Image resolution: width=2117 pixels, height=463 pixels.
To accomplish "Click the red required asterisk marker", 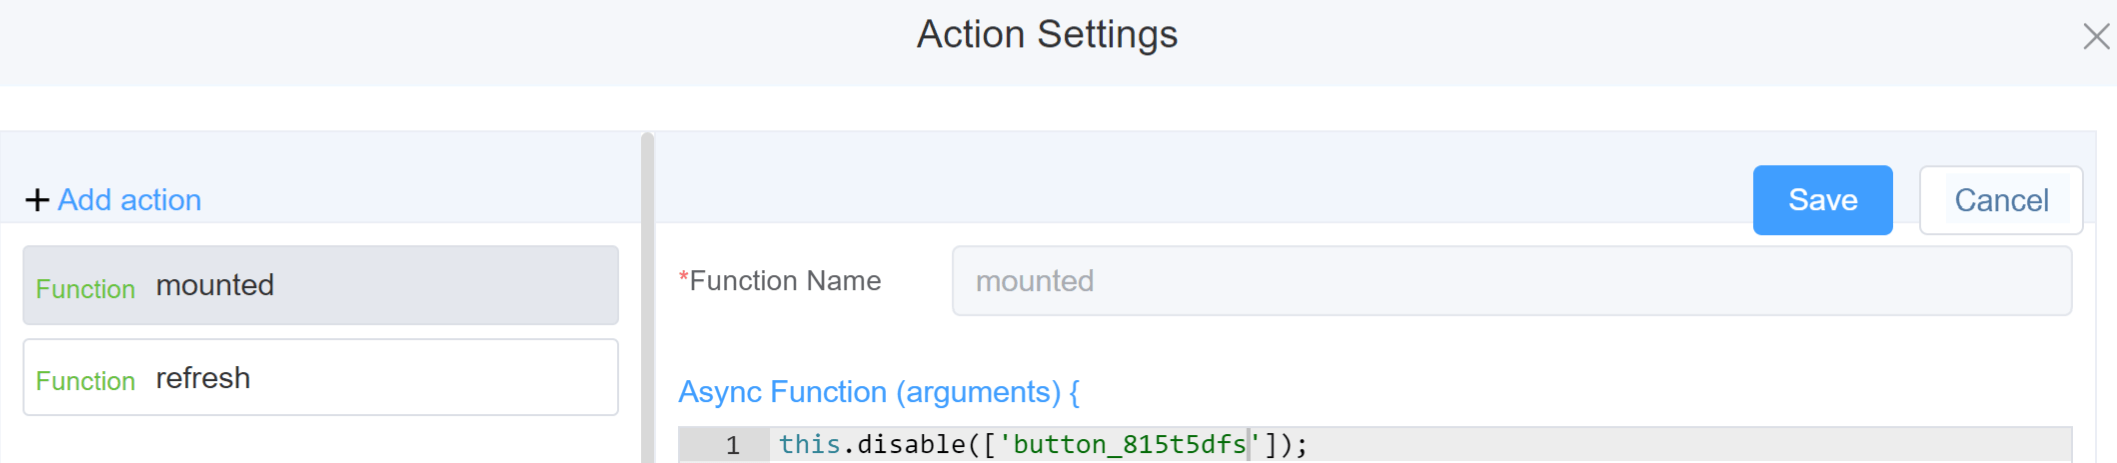I will [x=684, y=279].
